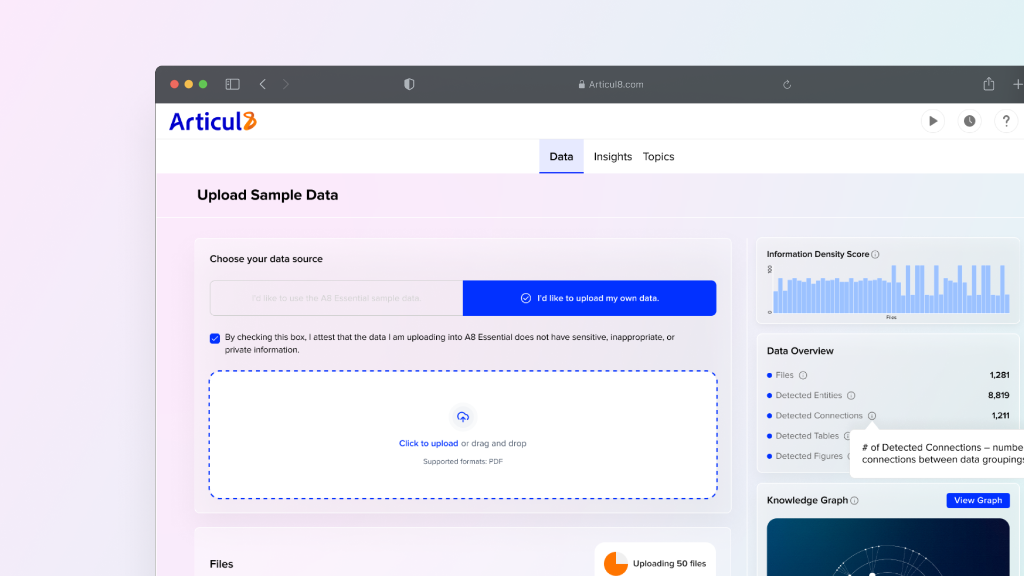Screen dimensions: 1024x576
Task: Show info icon next to Detected Entities
Action: [x=851, y=395]
